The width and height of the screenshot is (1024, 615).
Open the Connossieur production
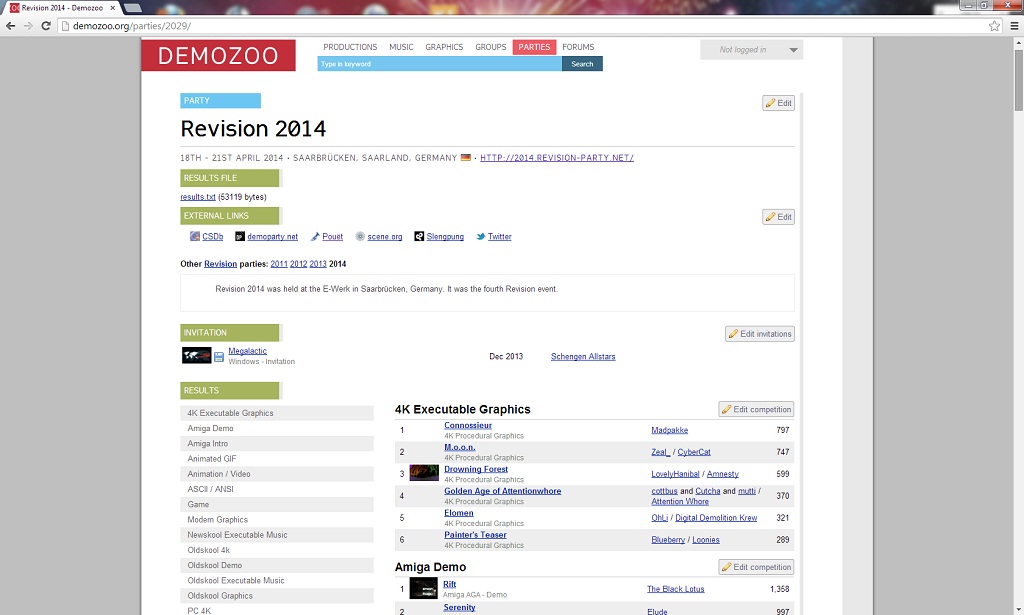tap(468, 425)
